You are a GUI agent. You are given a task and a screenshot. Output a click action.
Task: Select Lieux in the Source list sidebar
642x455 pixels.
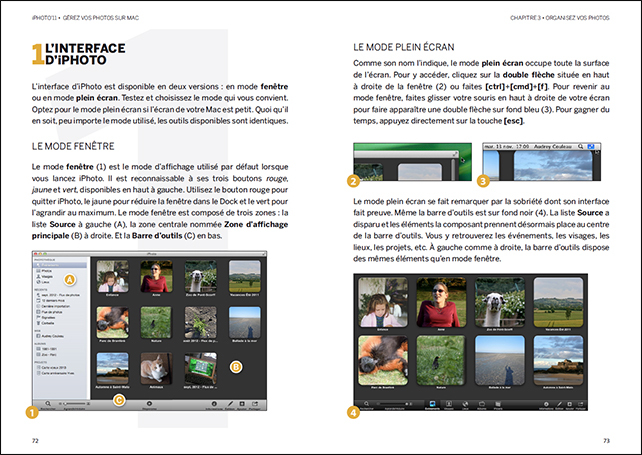click(x=43, y=282)
